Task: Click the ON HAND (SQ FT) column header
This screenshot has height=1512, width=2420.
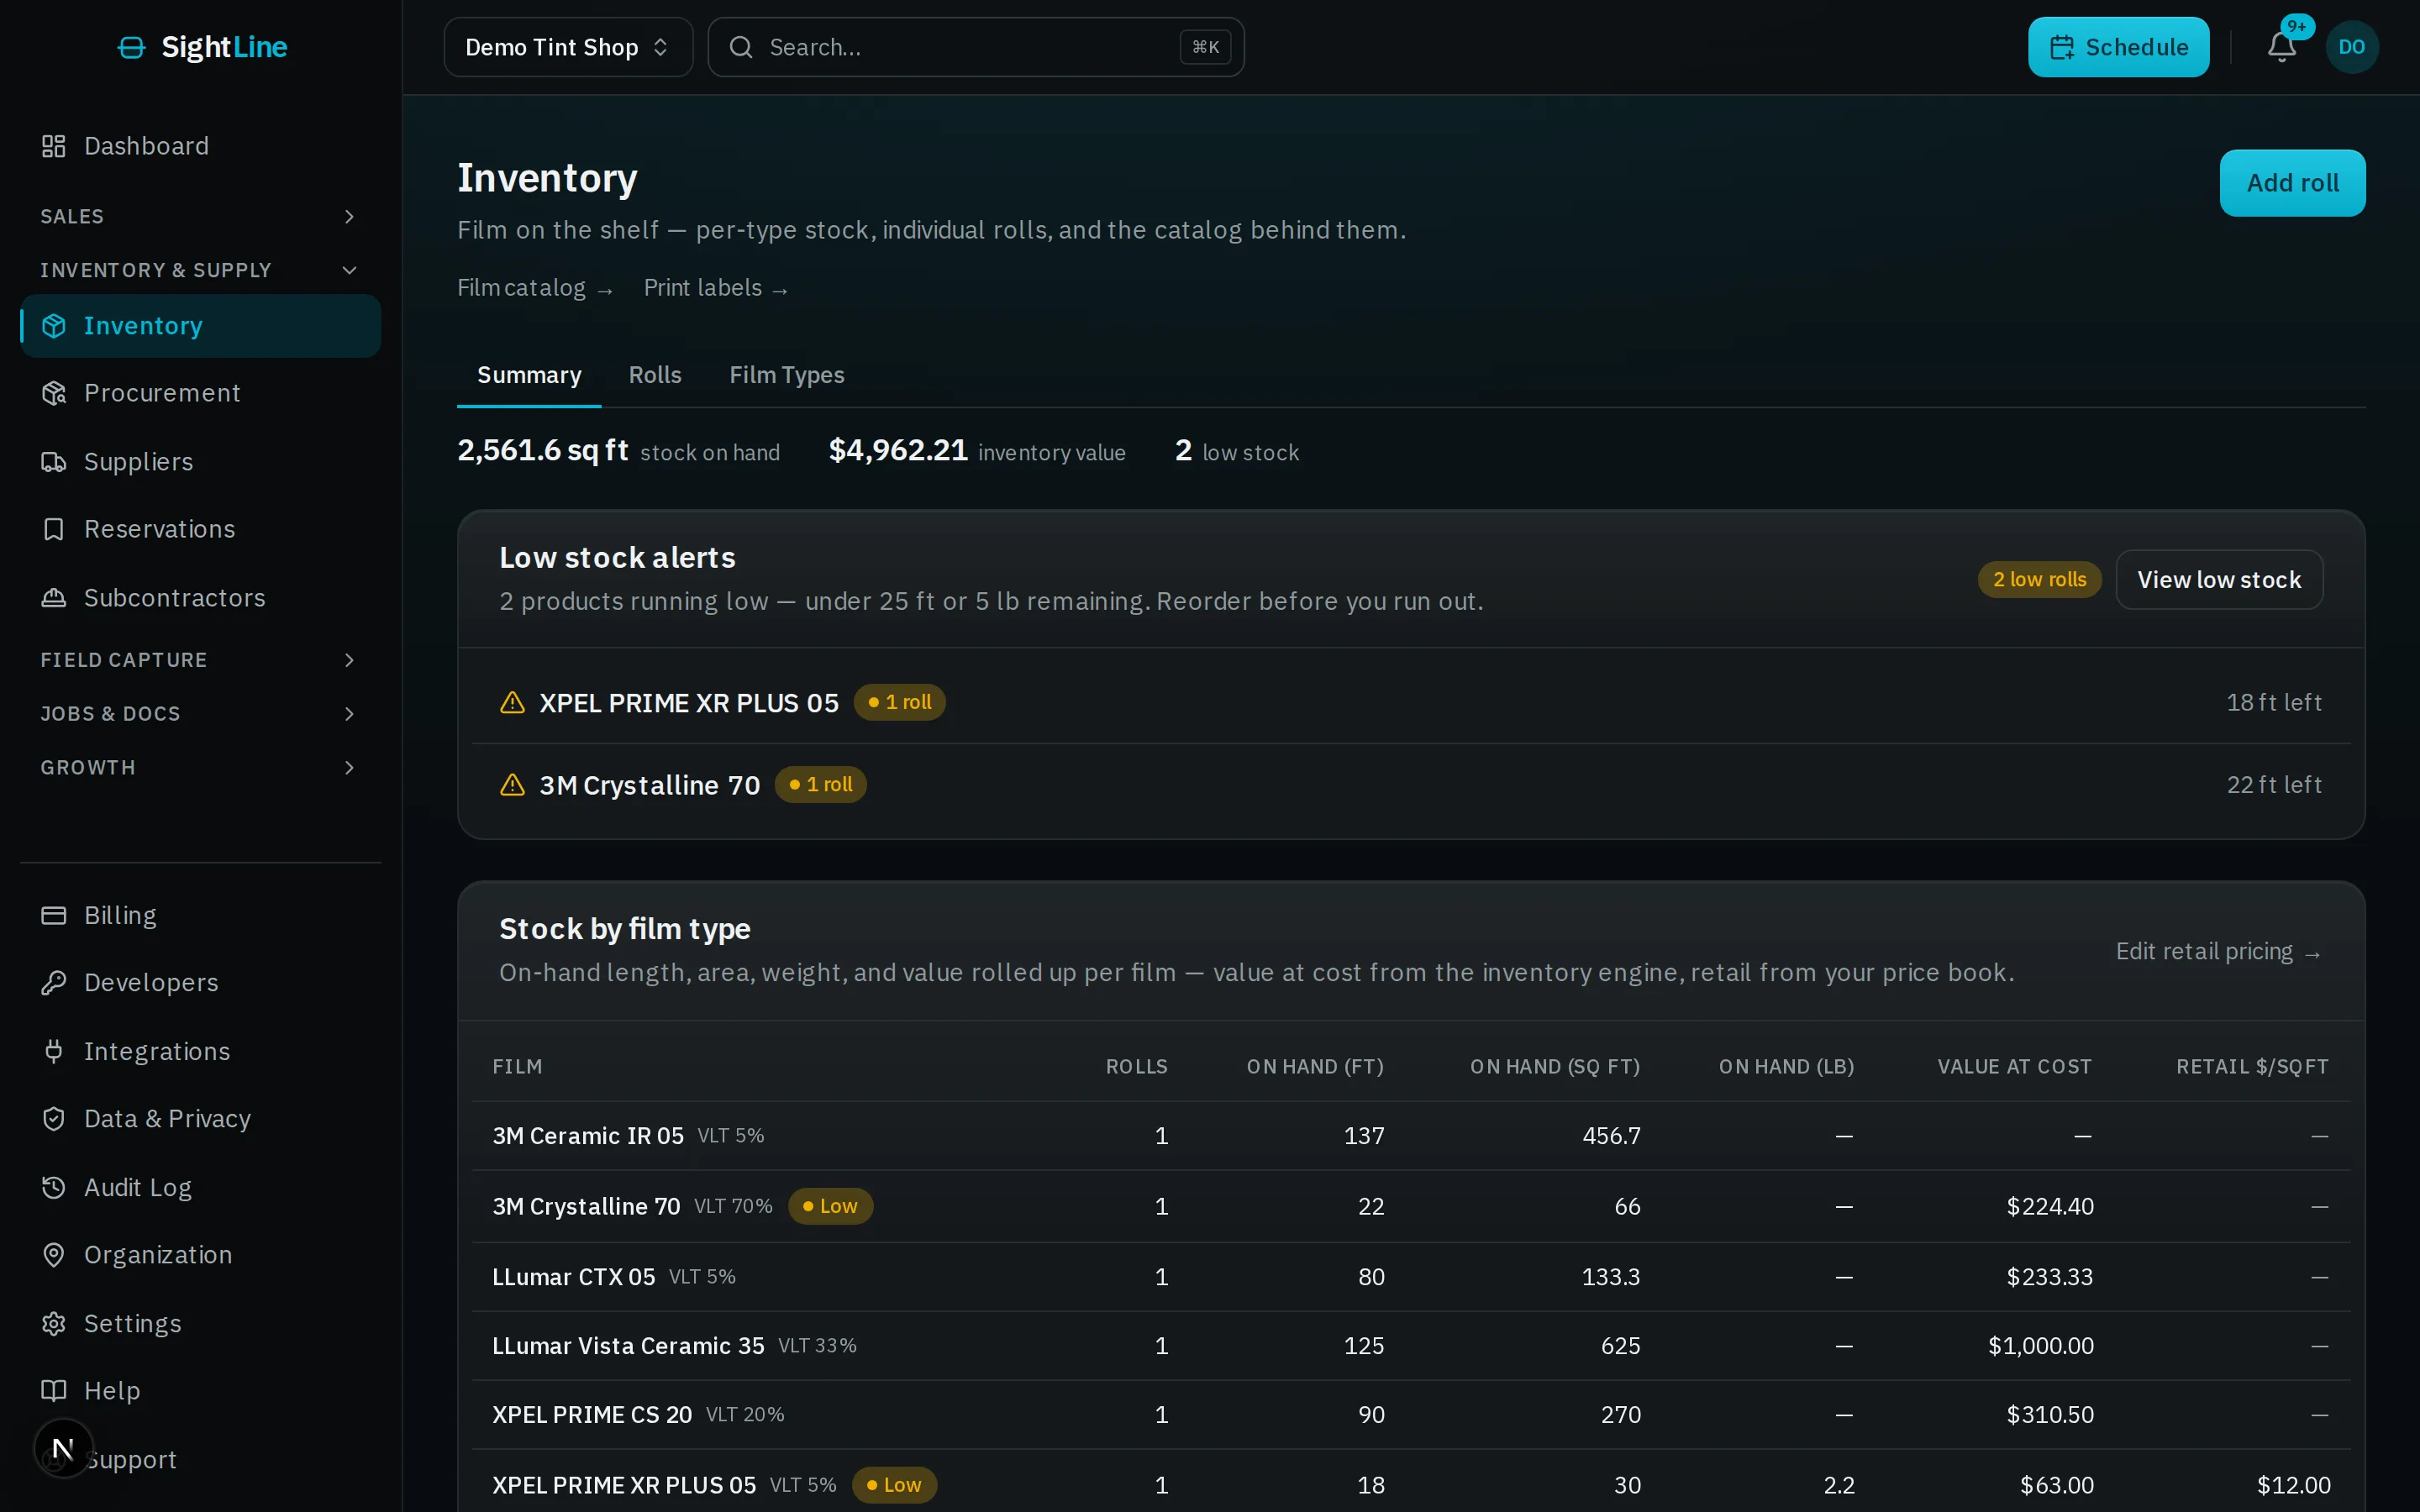Action: coord(1554,1067)
